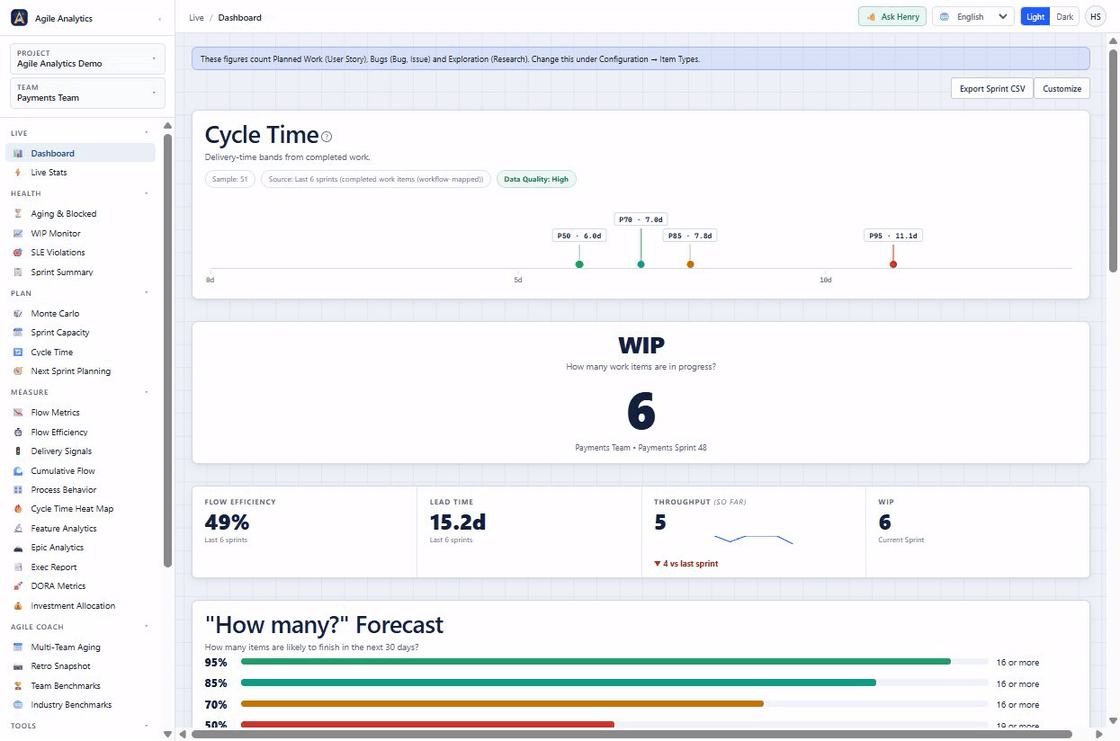The image size is (1120, 741).
Task: Click the 70% forecast progress bar
Action: (614, 704)
